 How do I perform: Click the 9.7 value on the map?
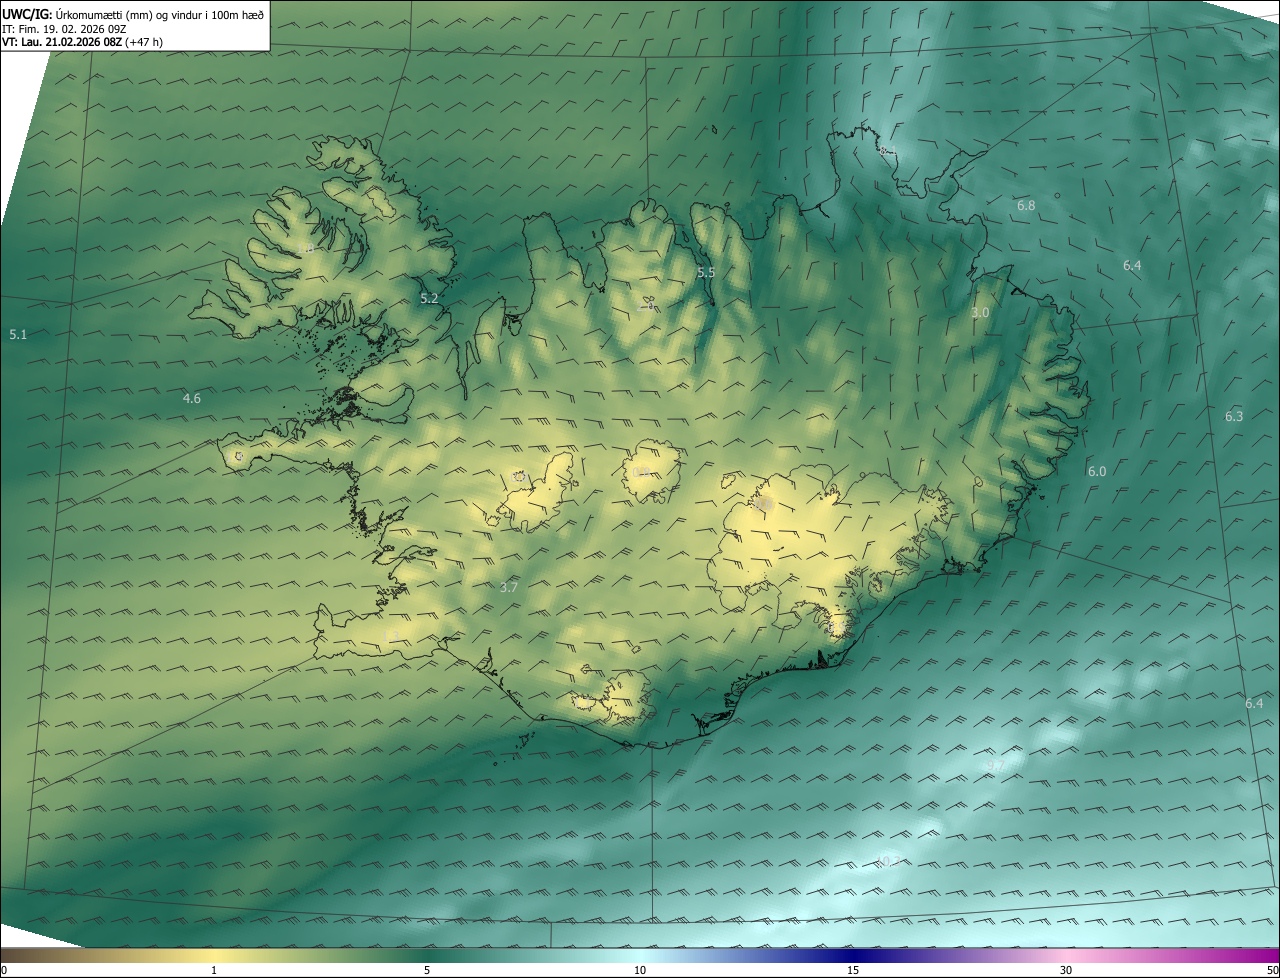[996, 767]
